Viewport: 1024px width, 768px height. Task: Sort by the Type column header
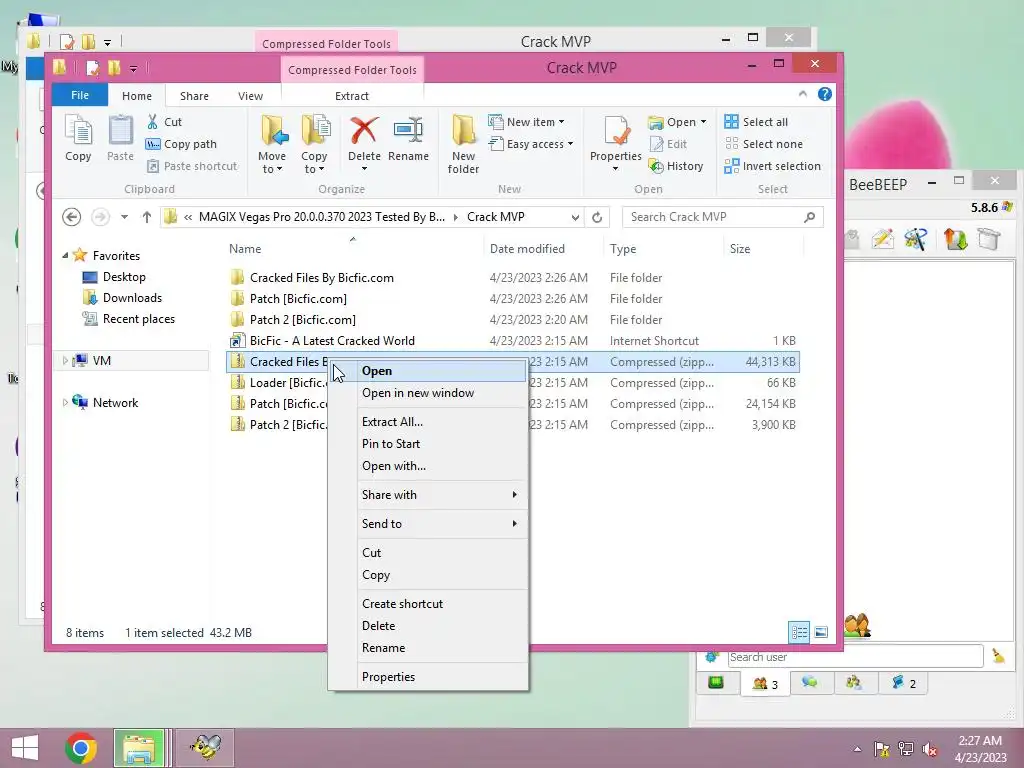click(622, 249)
